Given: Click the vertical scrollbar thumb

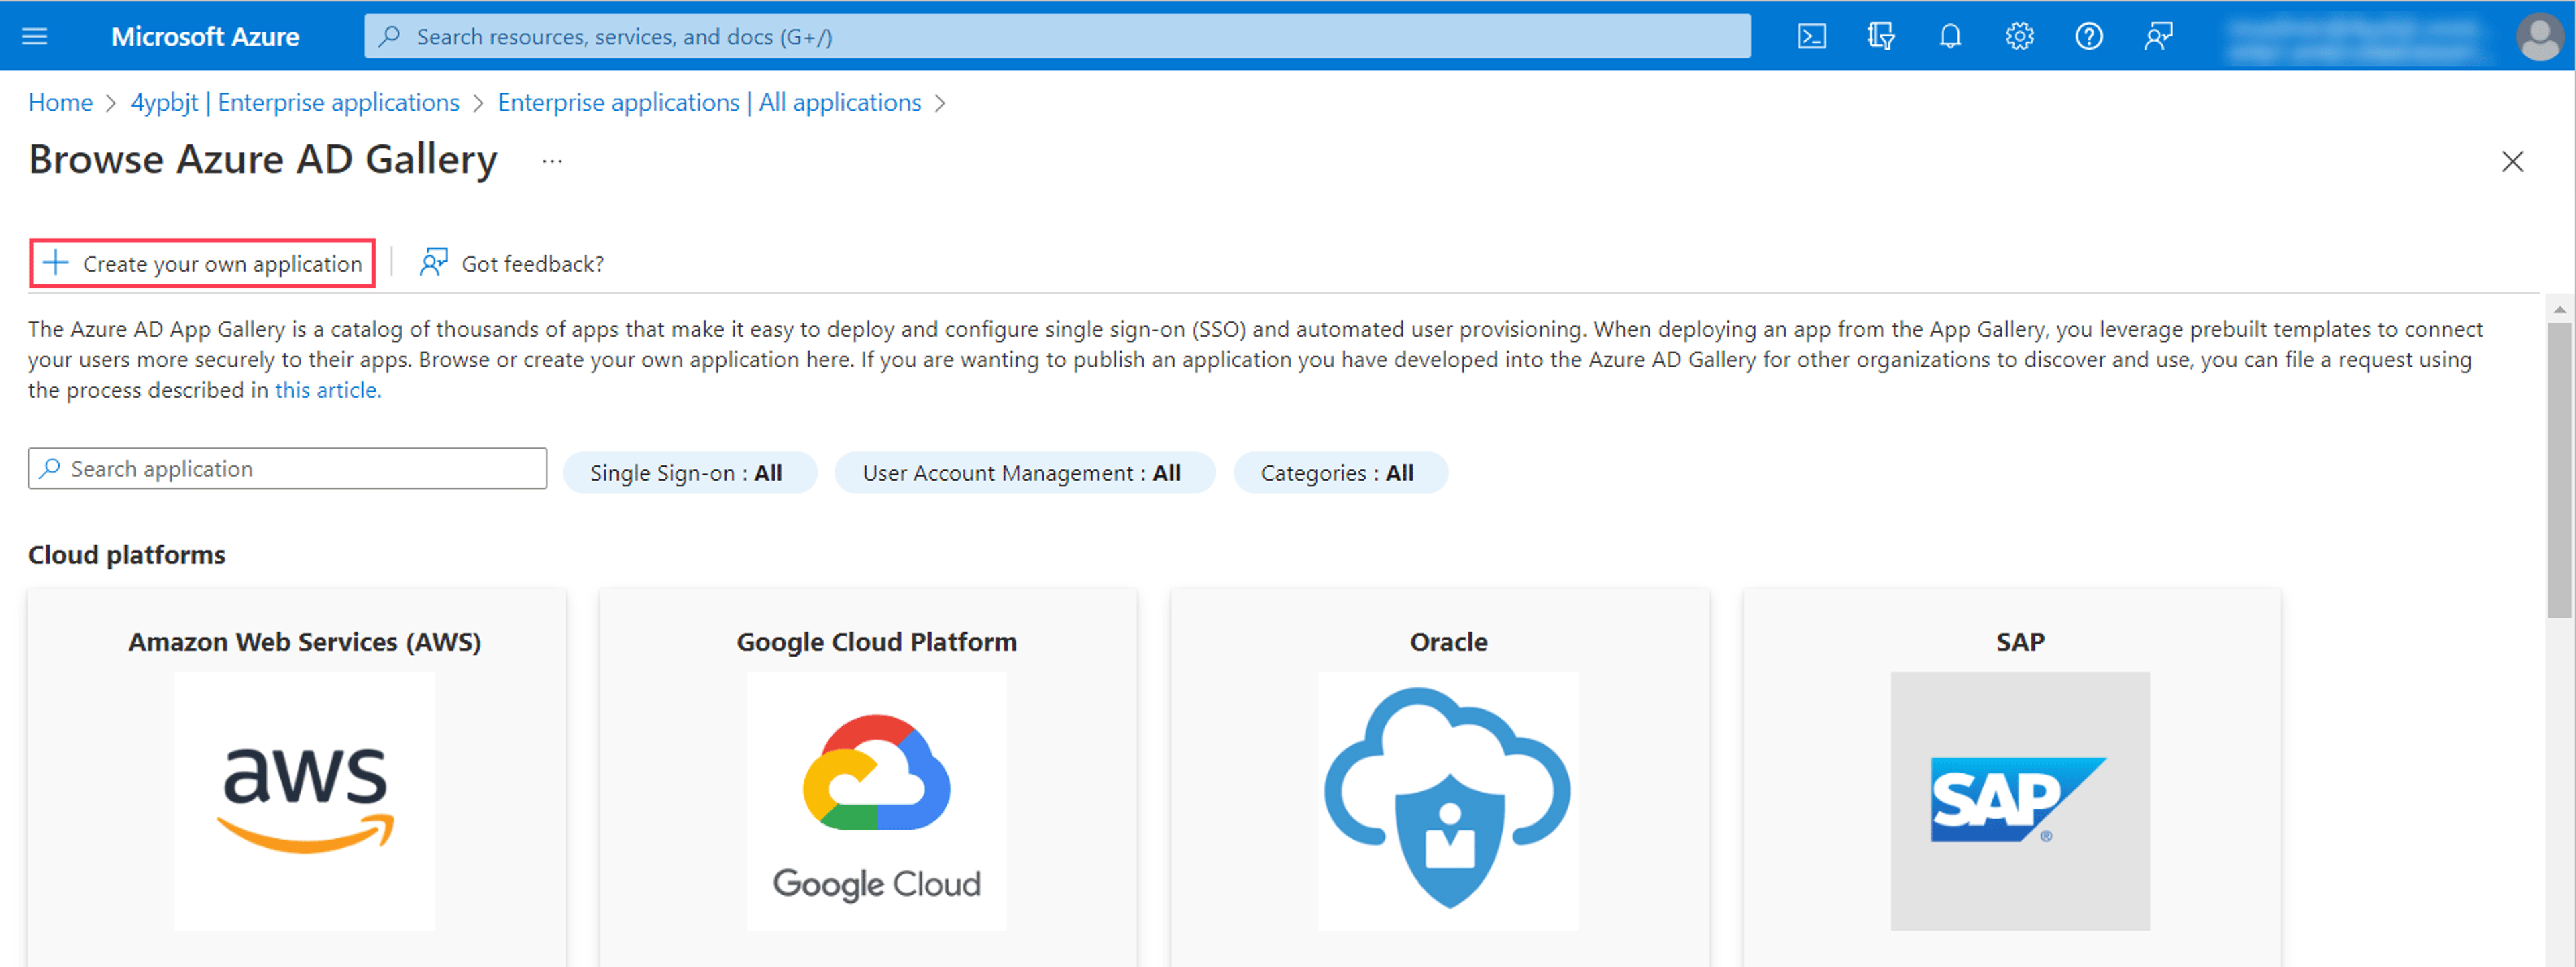Looking at the screenshot, I should coord(2560,470).
